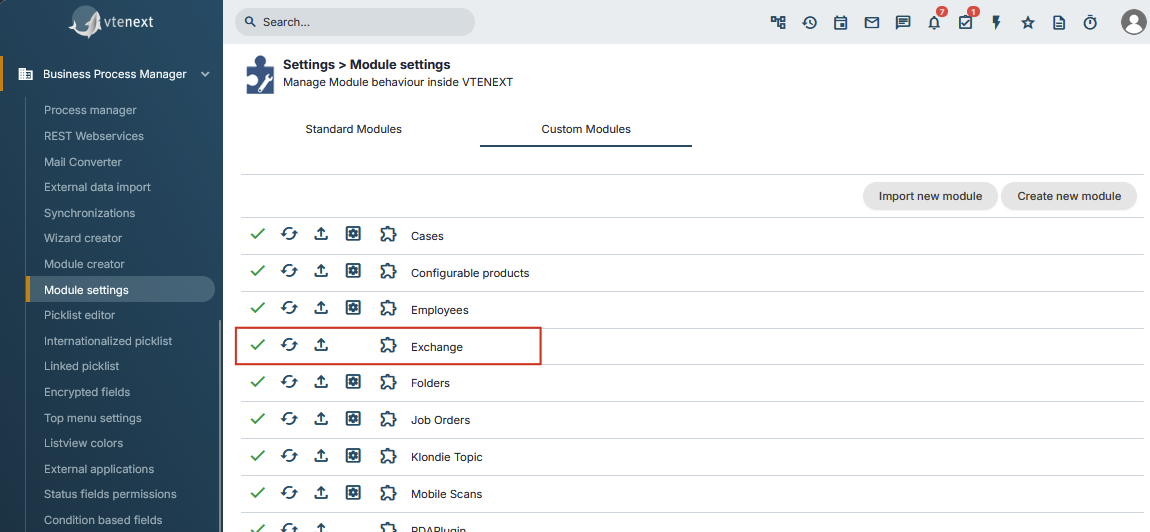Click the Create new module button
The height and width of the screenshot is (532, 1150).
1069,196
